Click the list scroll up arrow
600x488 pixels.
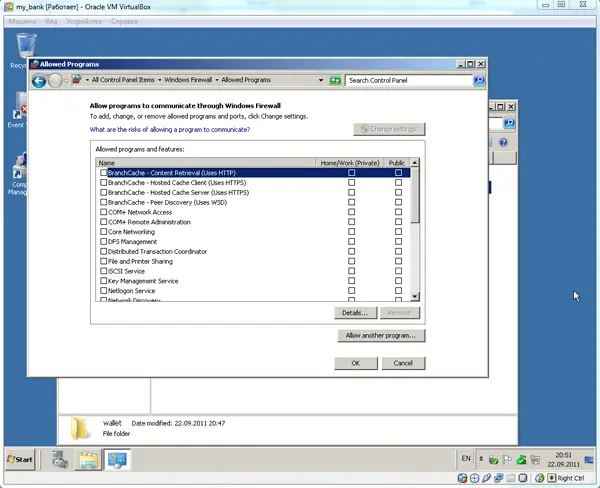pyautogui.click(x=415, y=163)
